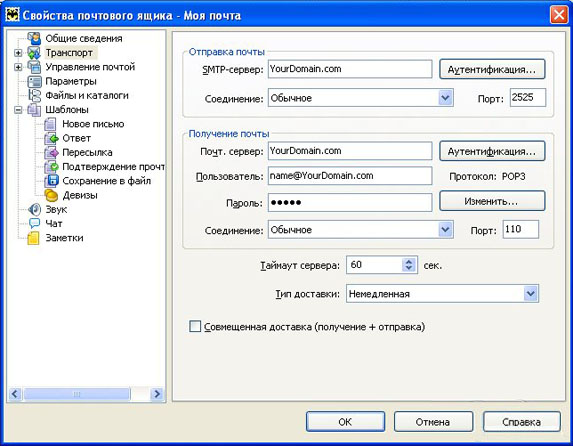Click the Общие сведения tree icon
The width and height of the screenshot is (573, 446).
34,38
